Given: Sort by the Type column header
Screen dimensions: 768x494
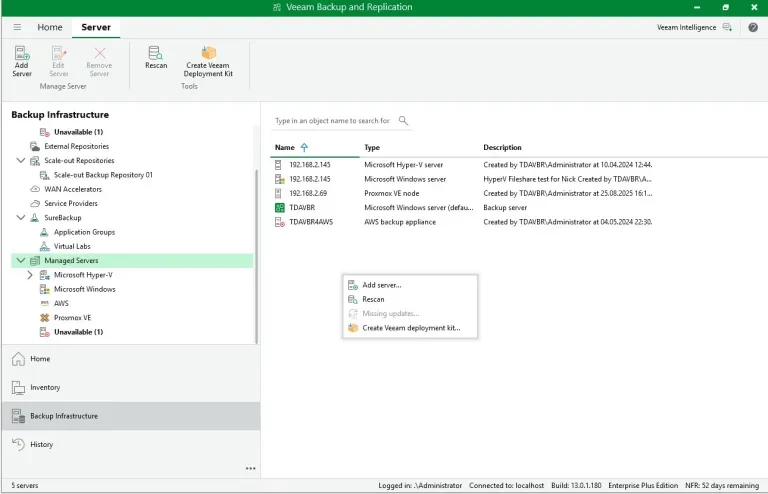Looking at the screenshot, I should tap(372, 147).
